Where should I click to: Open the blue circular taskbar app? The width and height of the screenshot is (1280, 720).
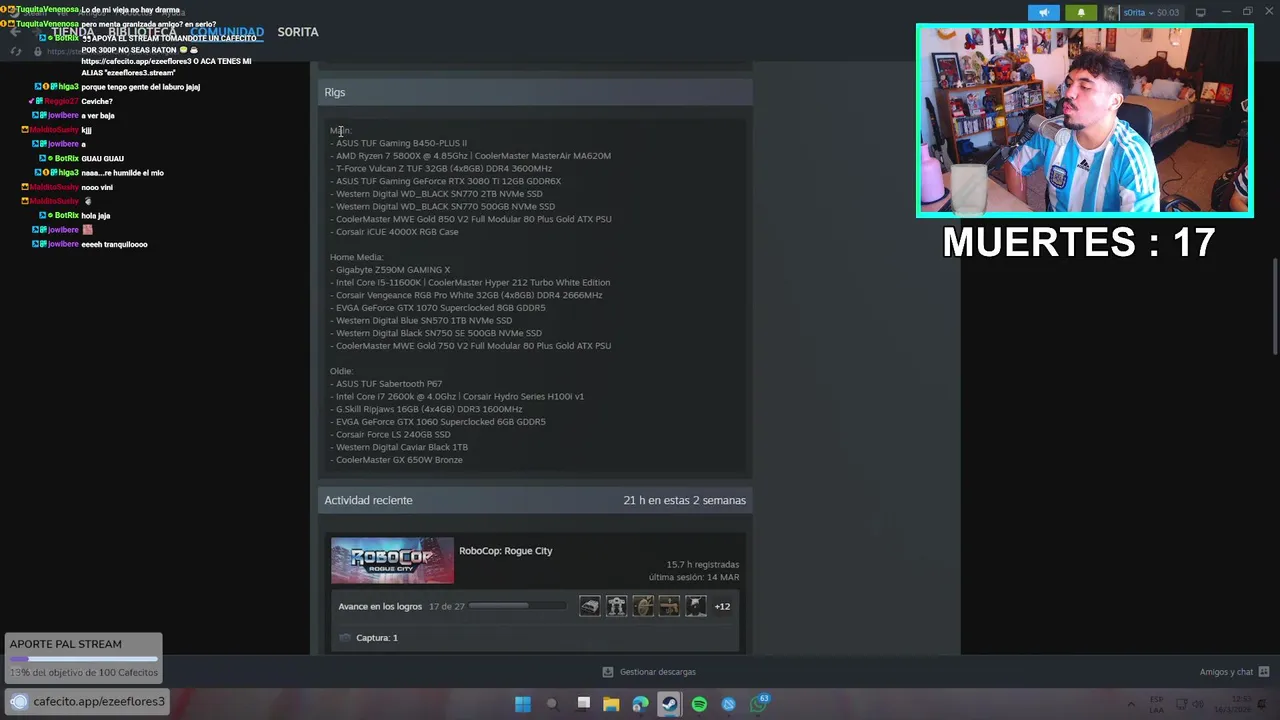(x=728, y=704)
